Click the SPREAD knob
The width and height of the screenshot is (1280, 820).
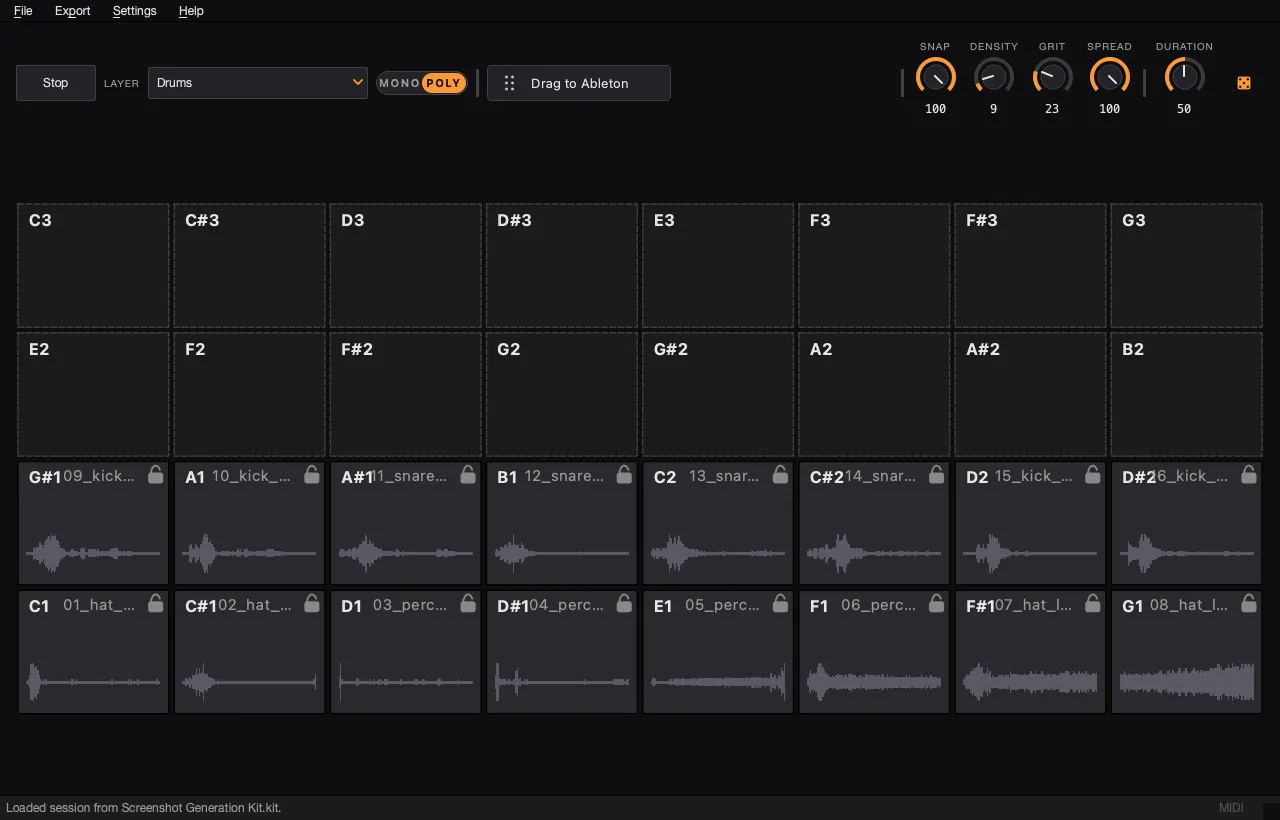[x=1110, y=77]
